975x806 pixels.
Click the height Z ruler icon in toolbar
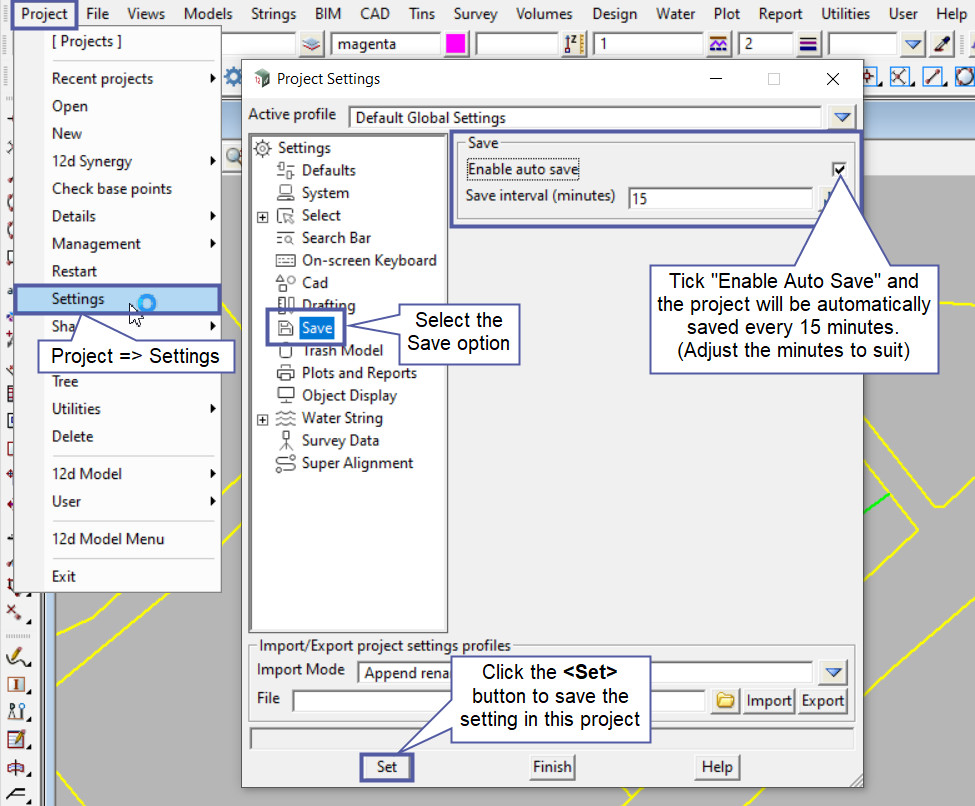click(574, 44)
